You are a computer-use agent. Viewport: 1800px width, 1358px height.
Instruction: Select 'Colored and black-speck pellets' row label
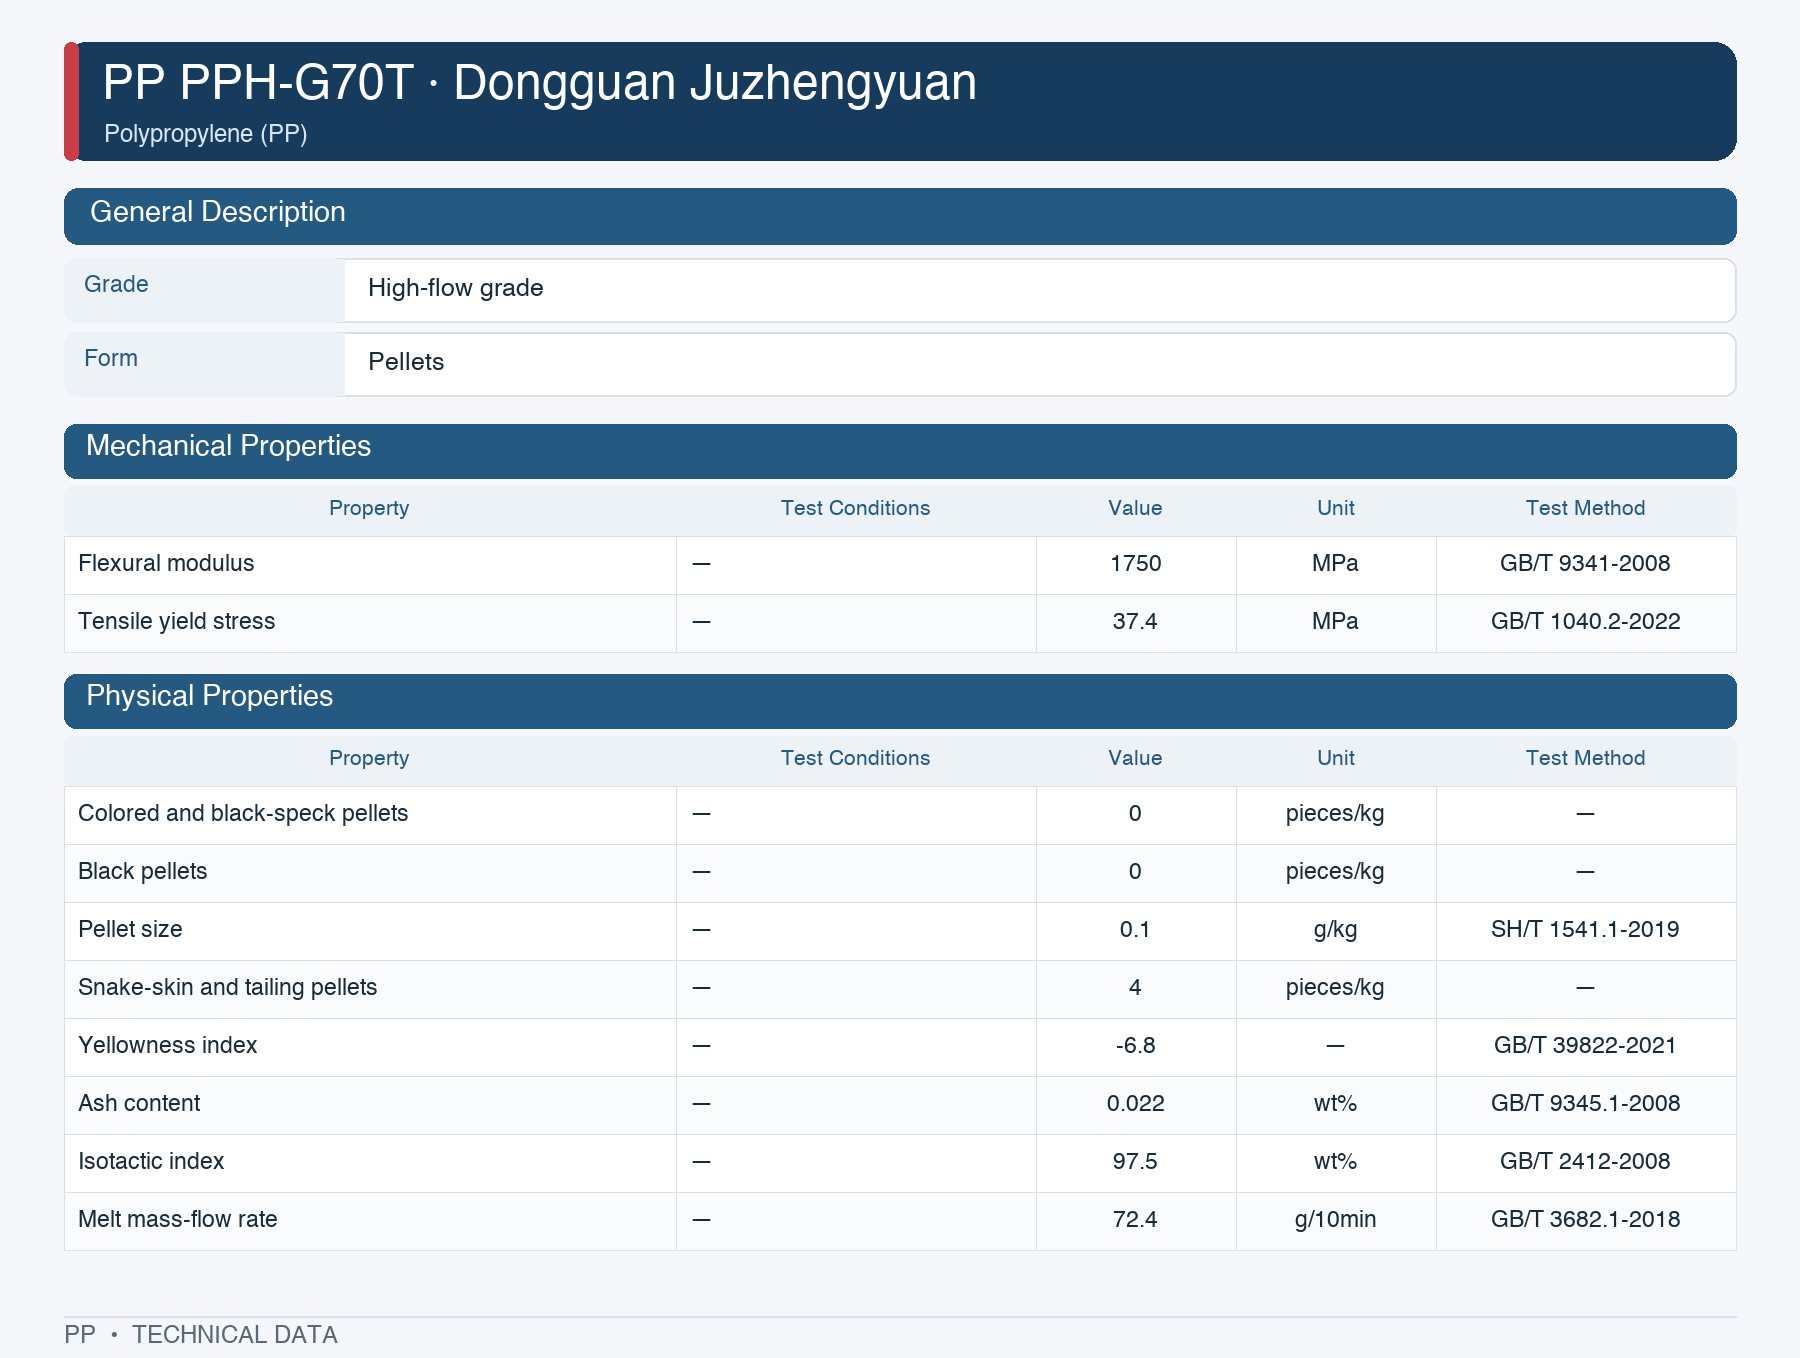click(x=243, y=814)
